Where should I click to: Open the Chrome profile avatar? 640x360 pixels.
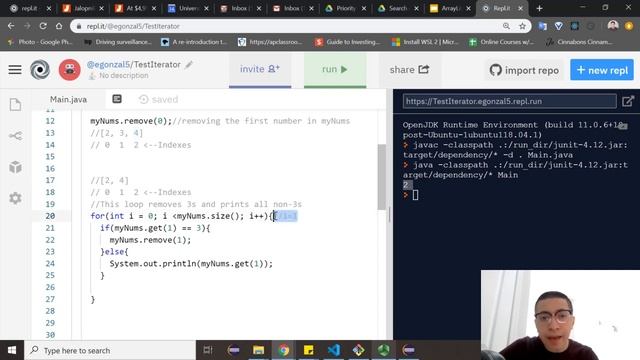pos(613,26)
